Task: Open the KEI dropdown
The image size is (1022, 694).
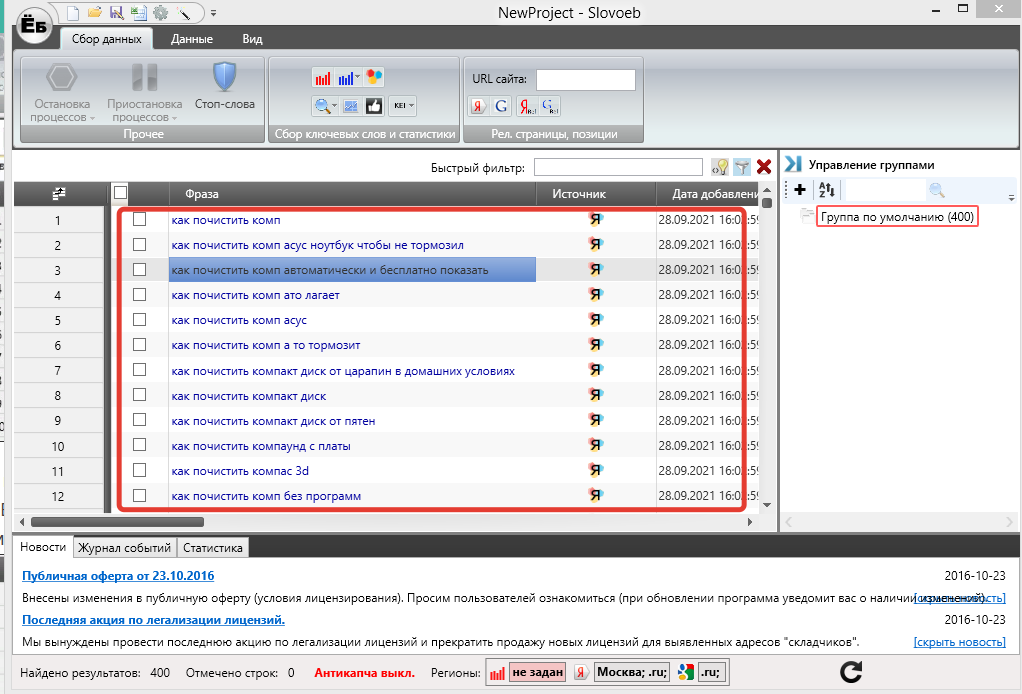Action: click(402, 106)
